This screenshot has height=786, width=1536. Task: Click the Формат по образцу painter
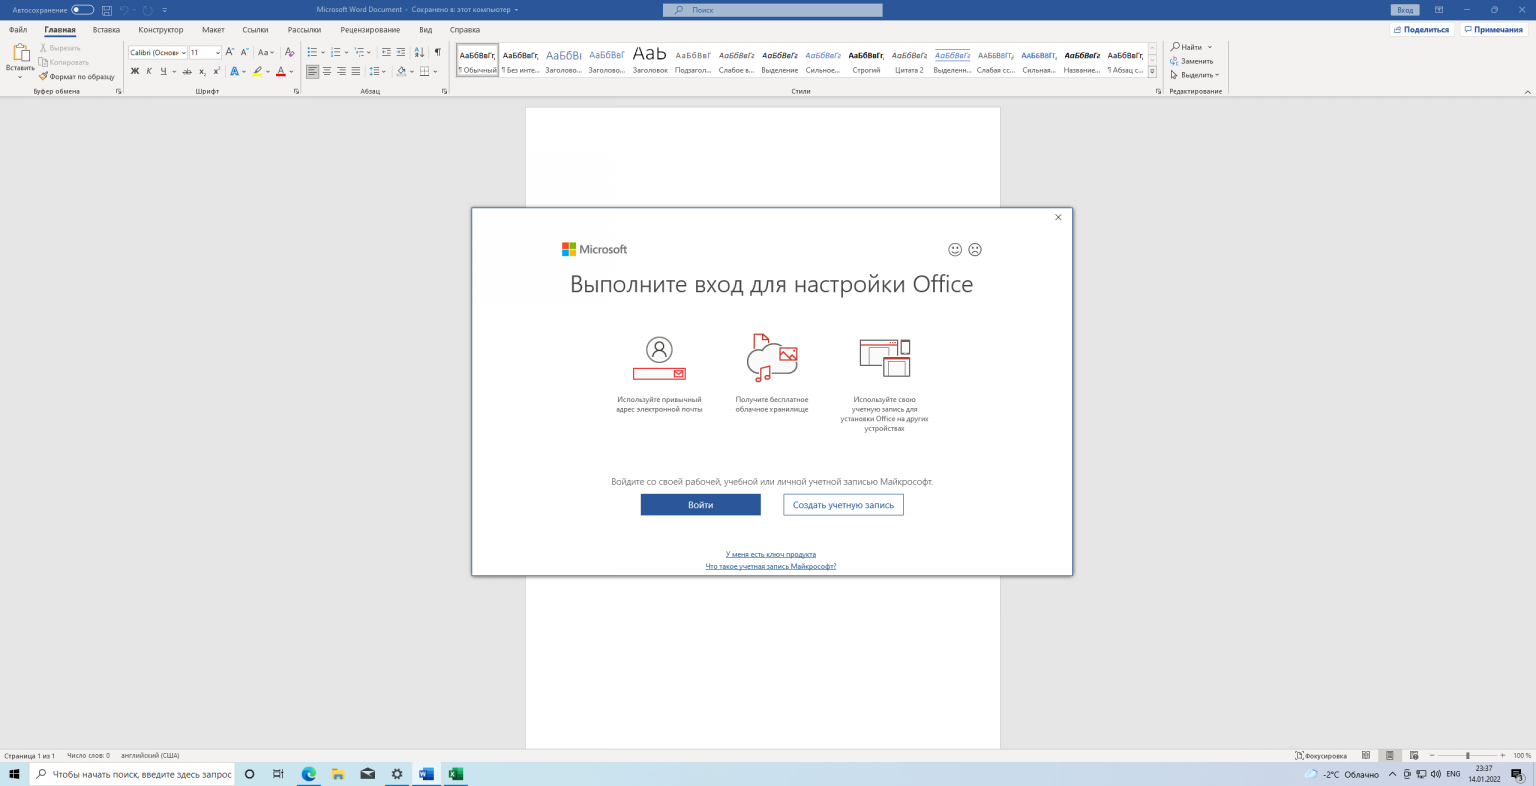coord(77,76)
